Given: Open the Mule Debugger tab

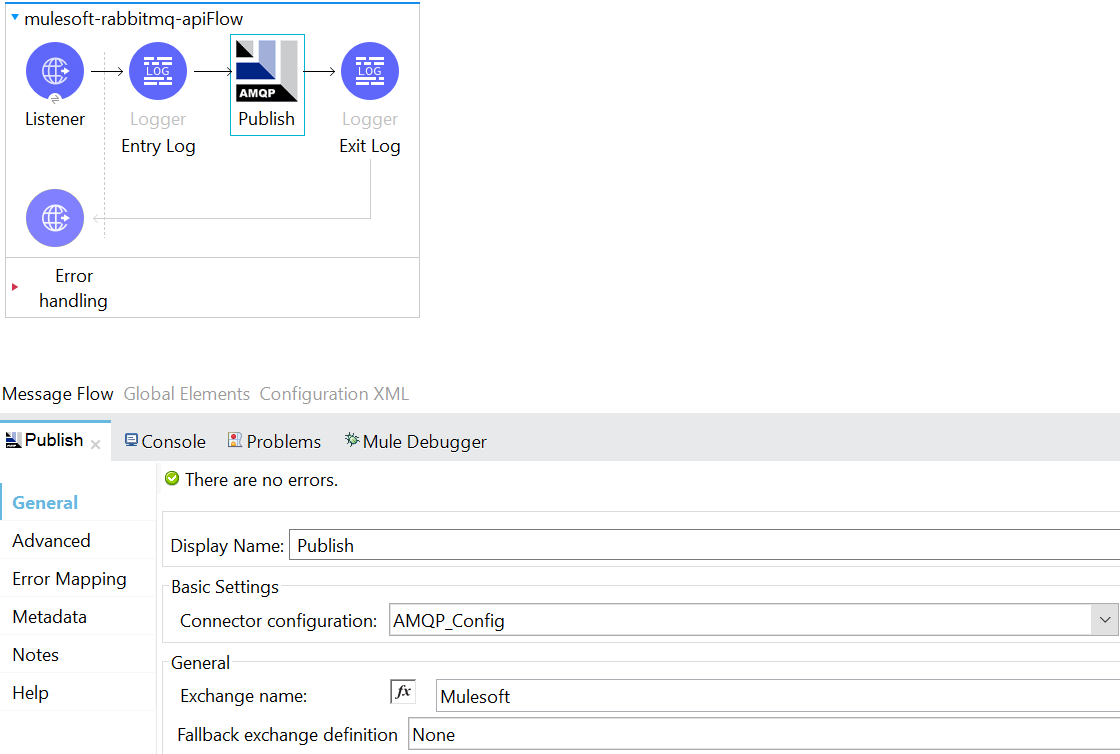Looking at the screenshot, I should 415,442.
